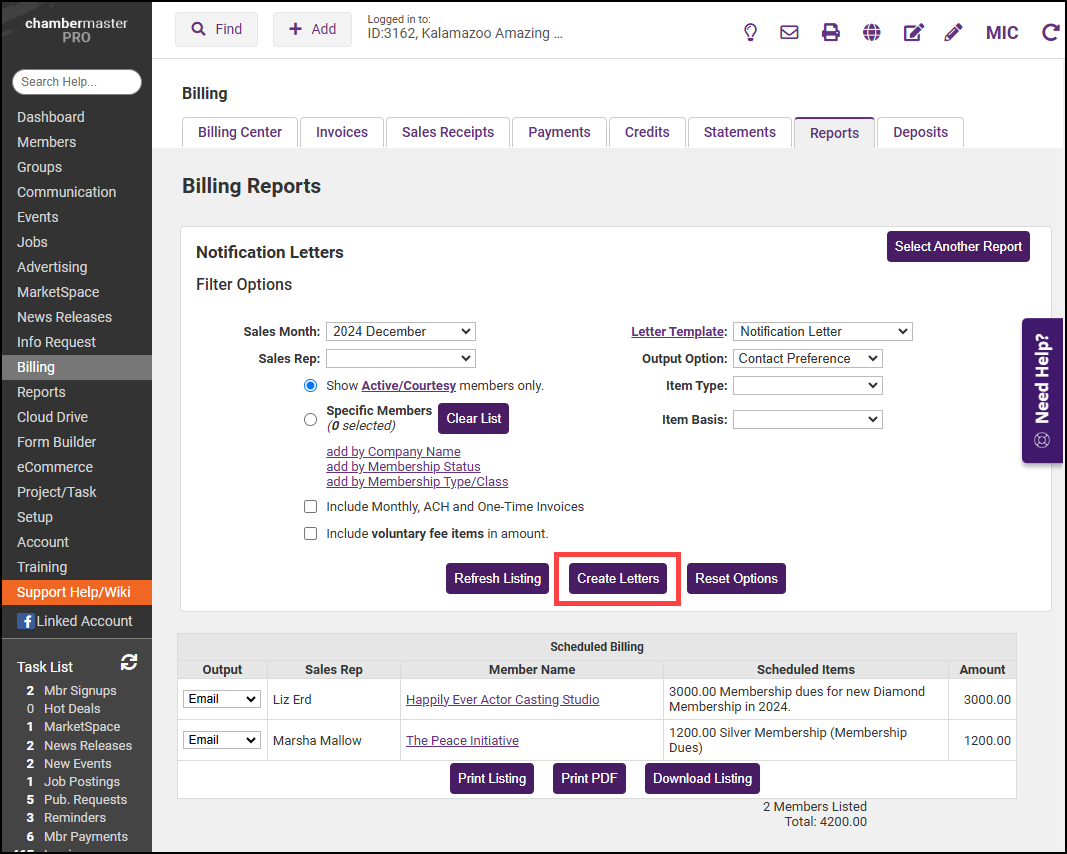
Task: Click the Search Help input field
Action: [x=77, y=82]
